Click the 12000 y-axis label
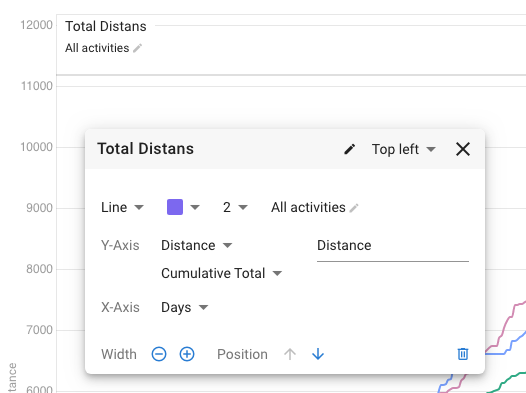 click(x=36, y=25)
